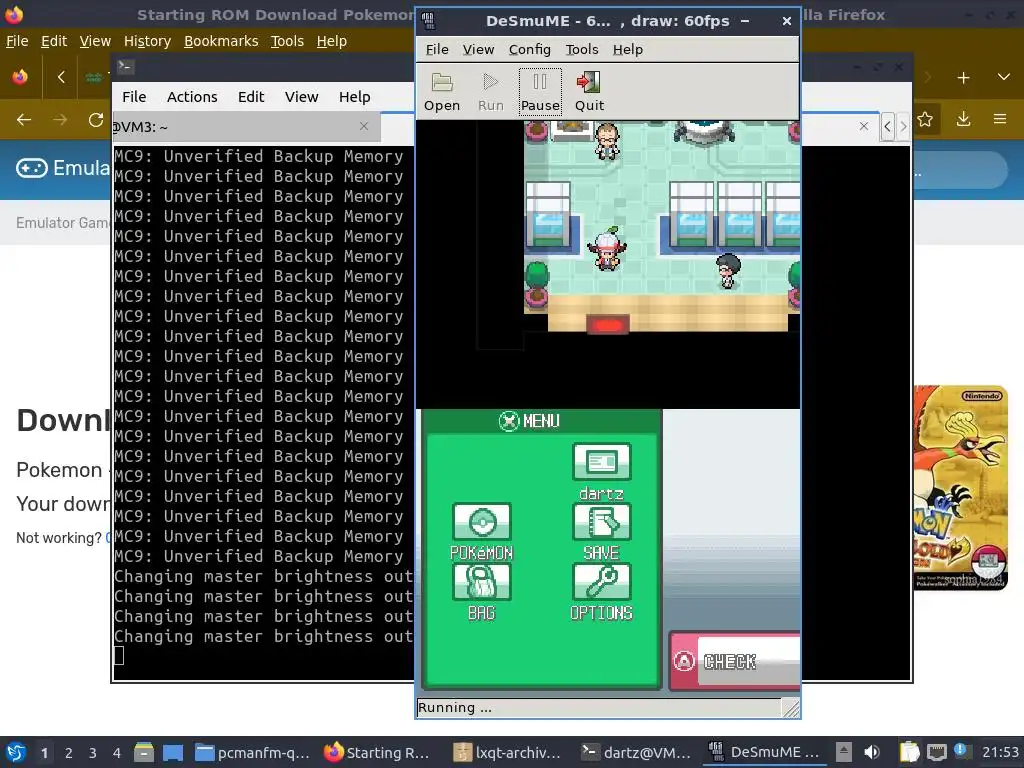Screen dimensions: 1024x768
Task: Open DeSmuME Config menu
Action: 530,50
